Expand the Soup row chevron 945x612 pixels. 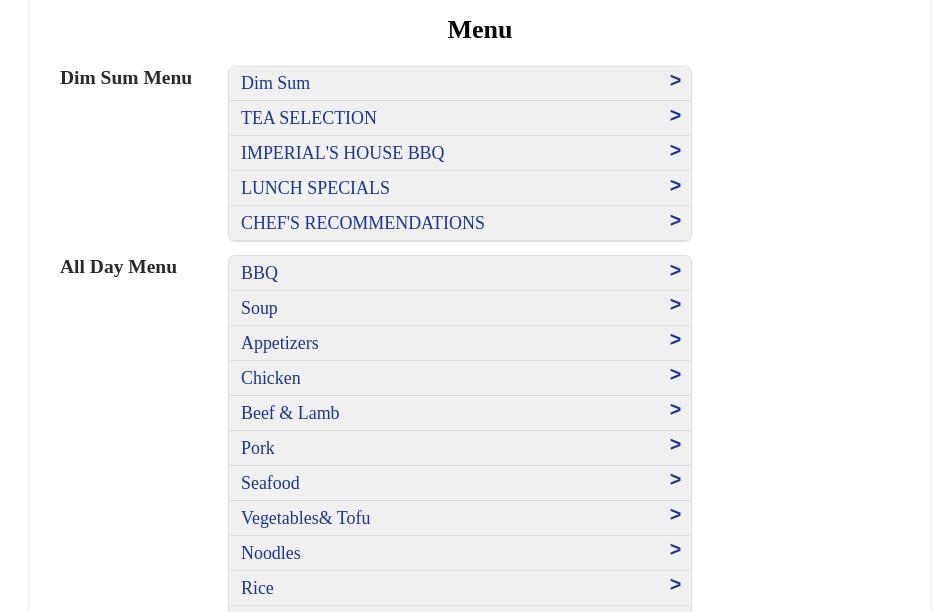click(675, 305)
